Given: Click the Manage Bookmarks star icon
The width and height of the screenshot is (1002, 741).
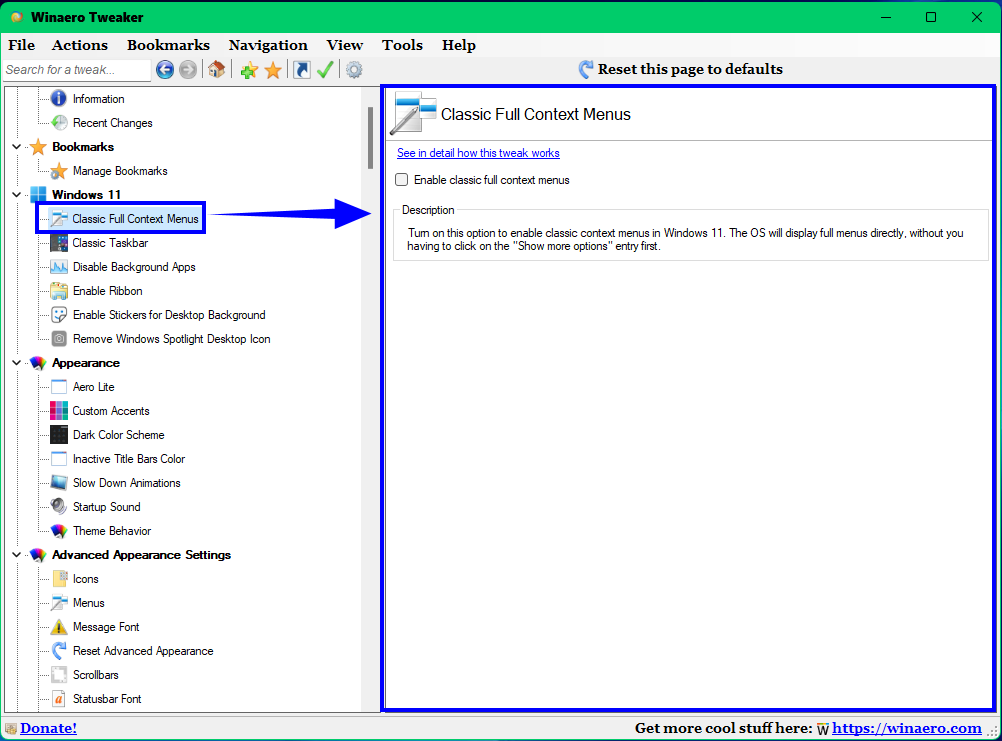Looking at the screenshot, I should tap(59, 171).
